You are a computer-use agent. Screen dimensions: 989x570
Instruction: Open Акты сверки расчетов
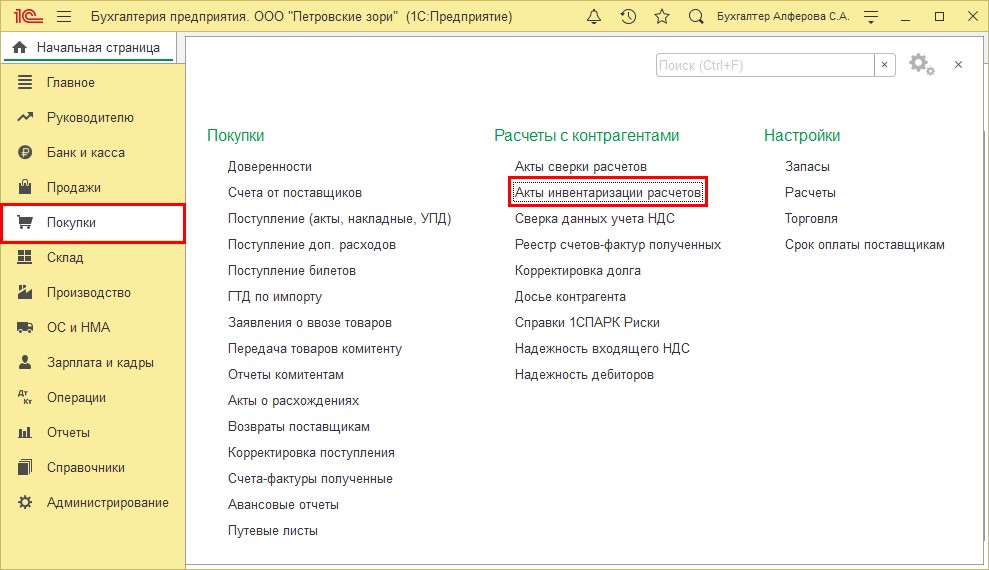click(x=581, y=166)
